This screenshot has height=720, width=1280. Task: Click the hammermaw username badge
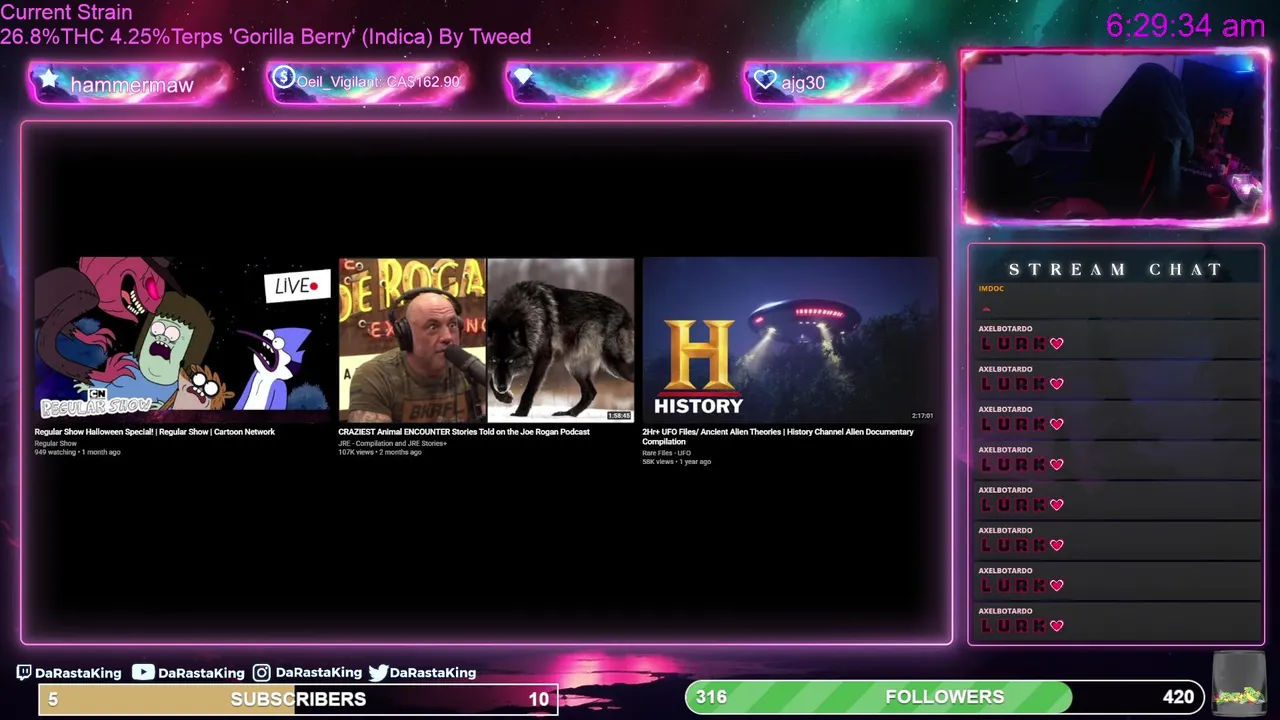[132, 85]
